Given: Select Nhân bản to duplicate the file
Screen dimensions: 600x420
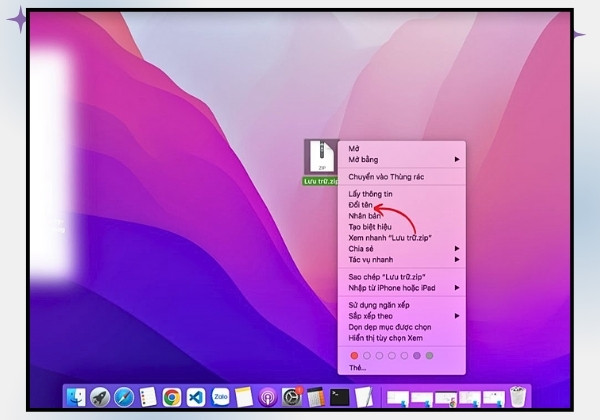Looking at the screenshot, I should (365, 216).
